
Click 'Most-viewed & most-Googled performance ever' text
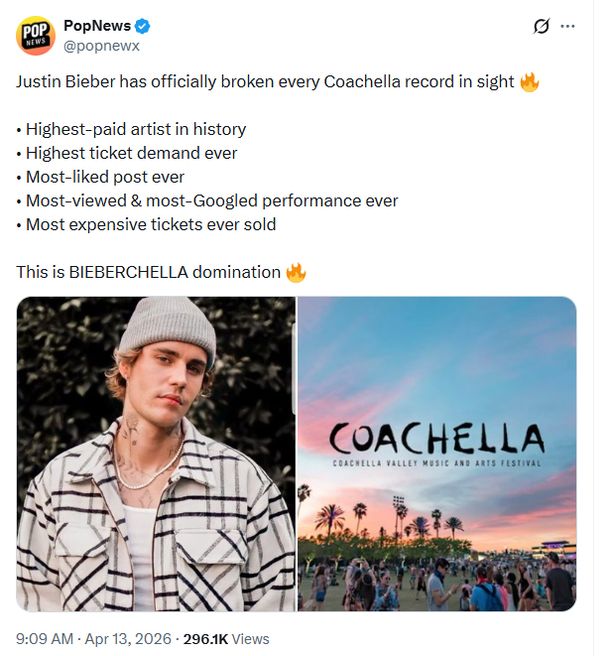pos(207,201)
